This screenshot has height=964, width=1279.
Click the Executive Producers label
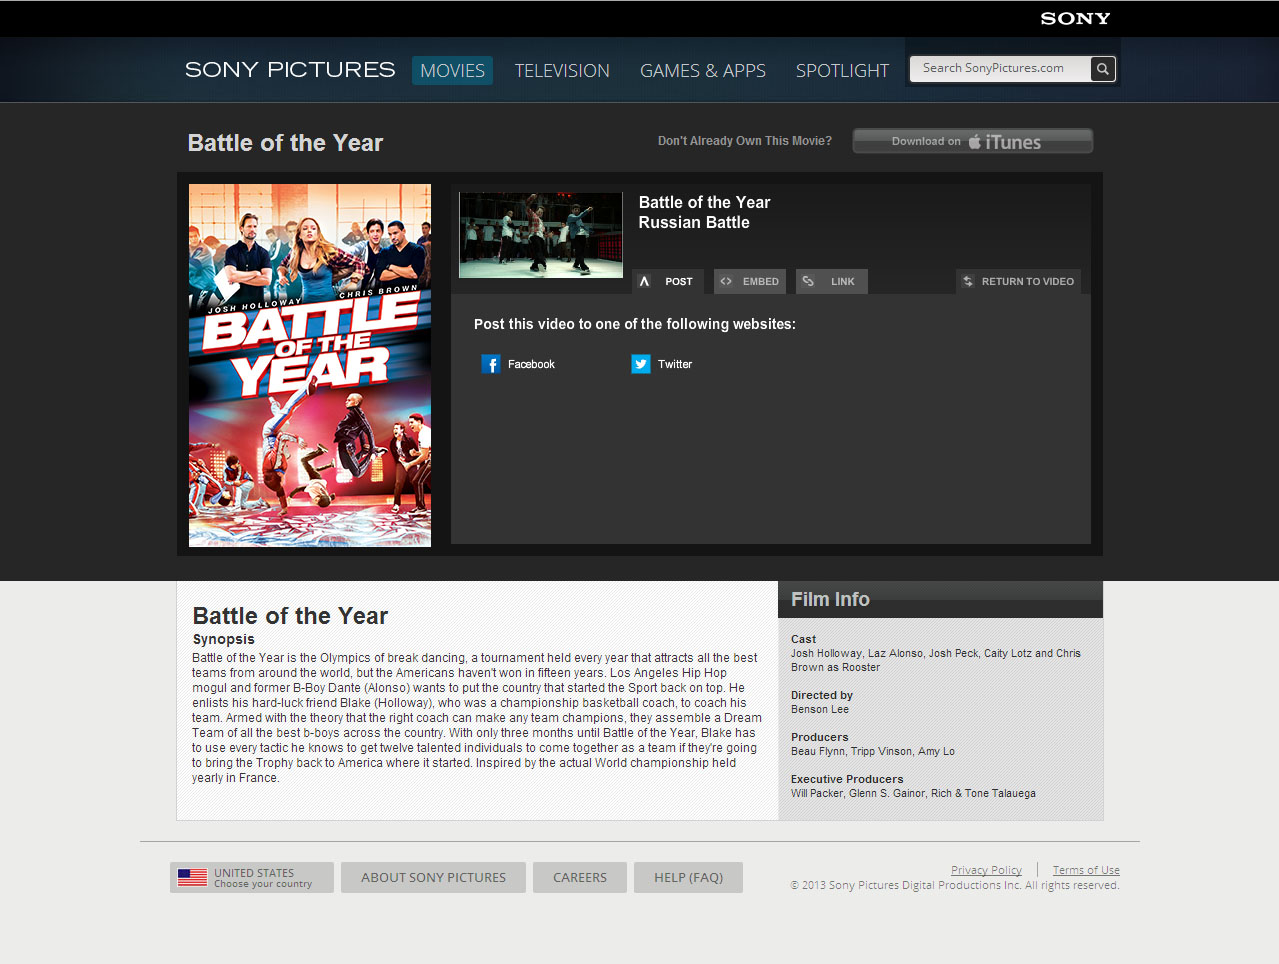847,779
